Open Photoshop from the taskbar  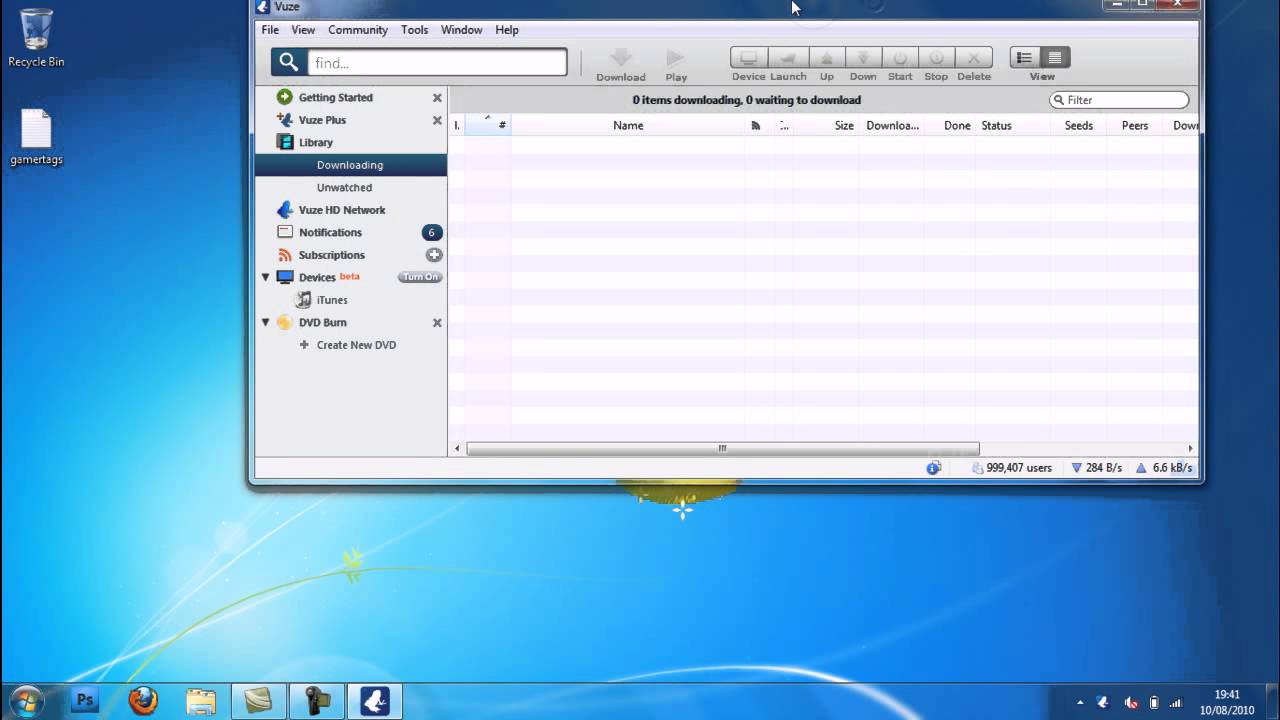(x=85, y=701)
